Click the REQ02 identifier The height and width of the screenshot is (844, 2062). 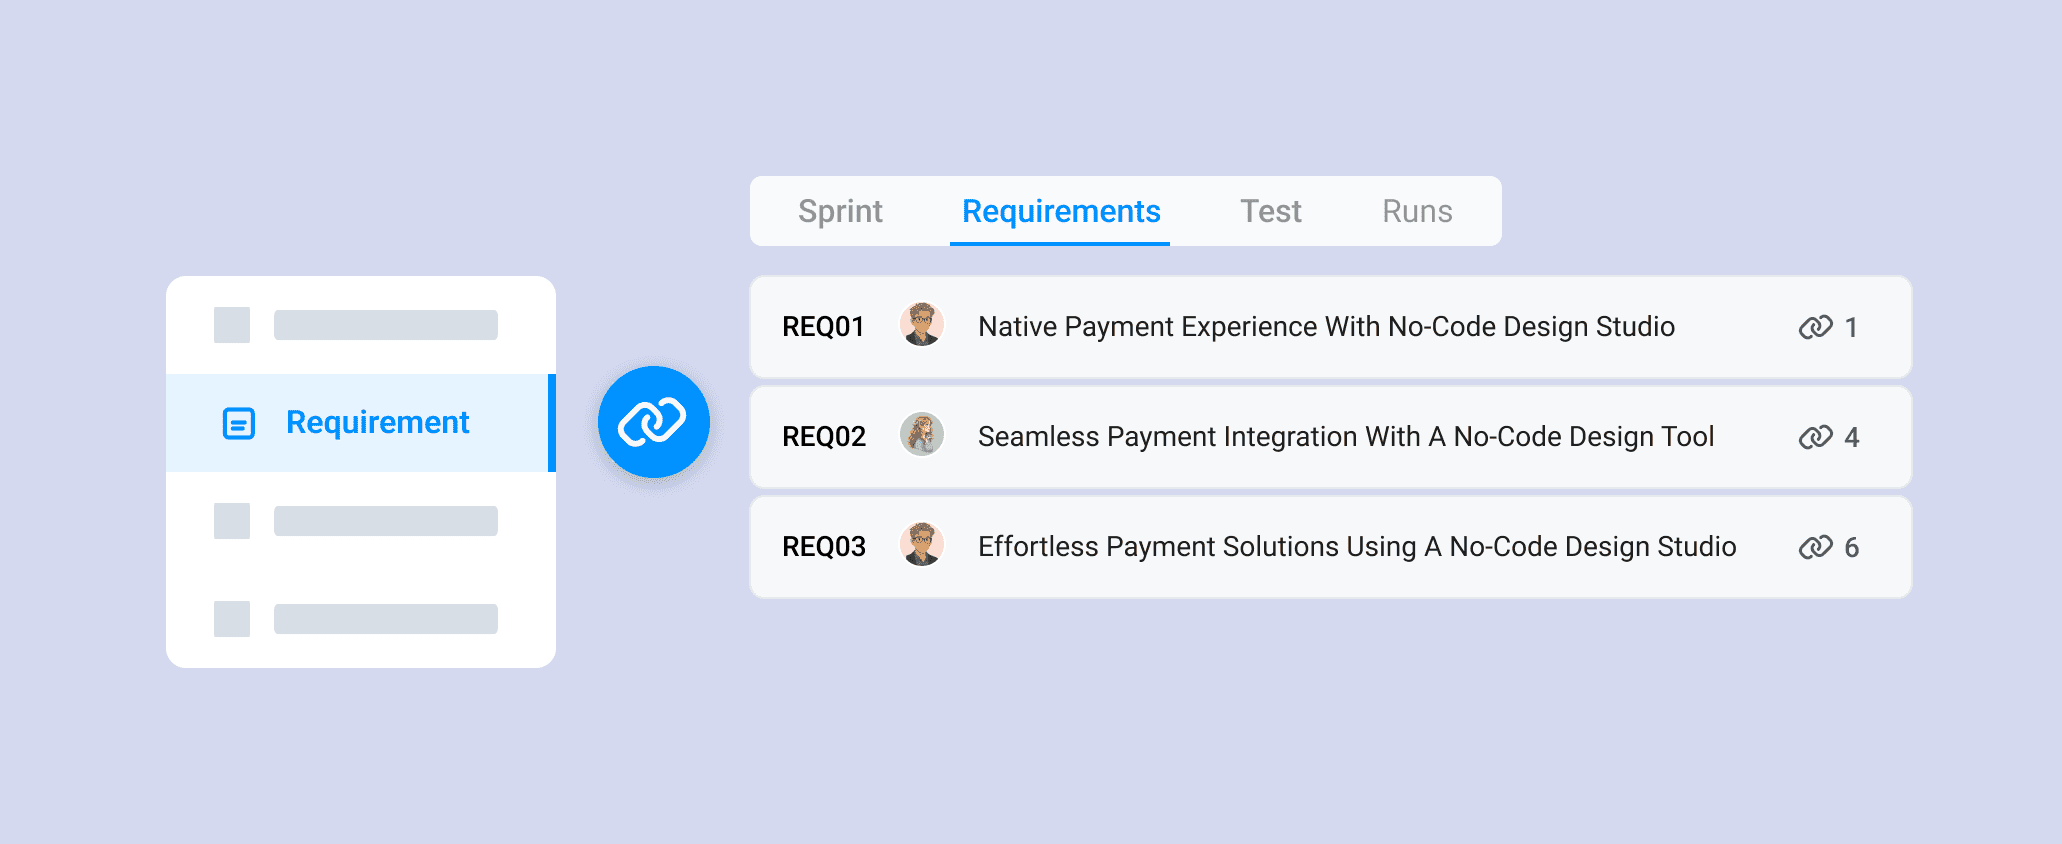(x=824, y=437)
